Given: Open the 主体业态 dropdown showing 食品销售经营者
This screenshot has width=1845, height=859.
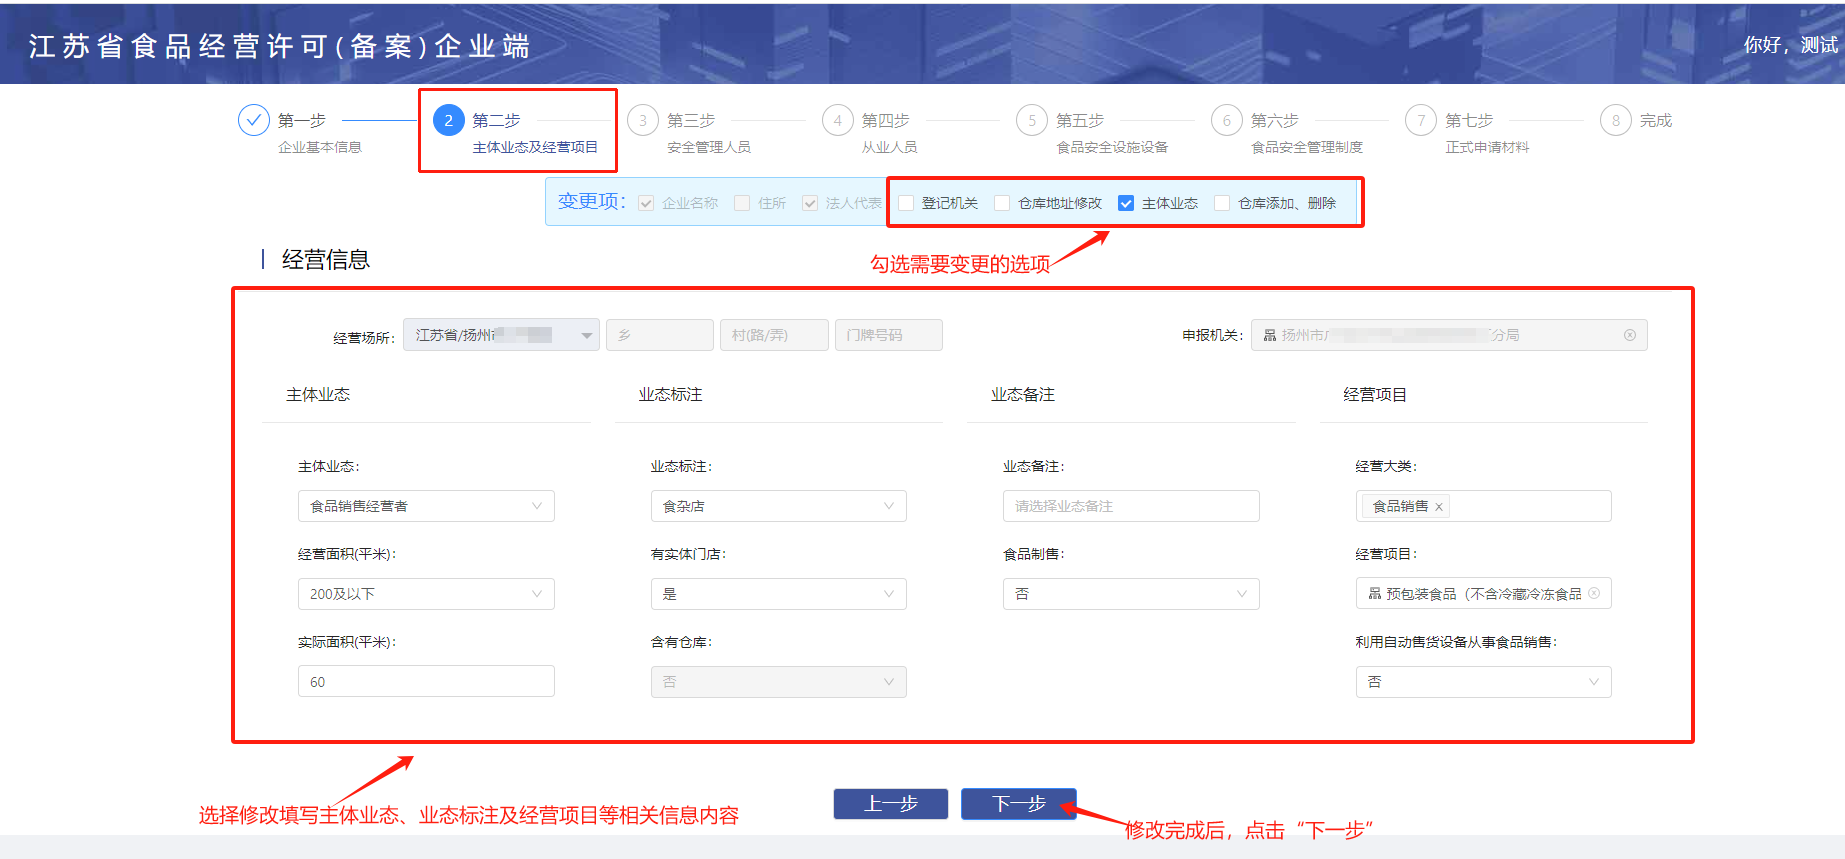Looking at the screenshot, I should (426, 506).
